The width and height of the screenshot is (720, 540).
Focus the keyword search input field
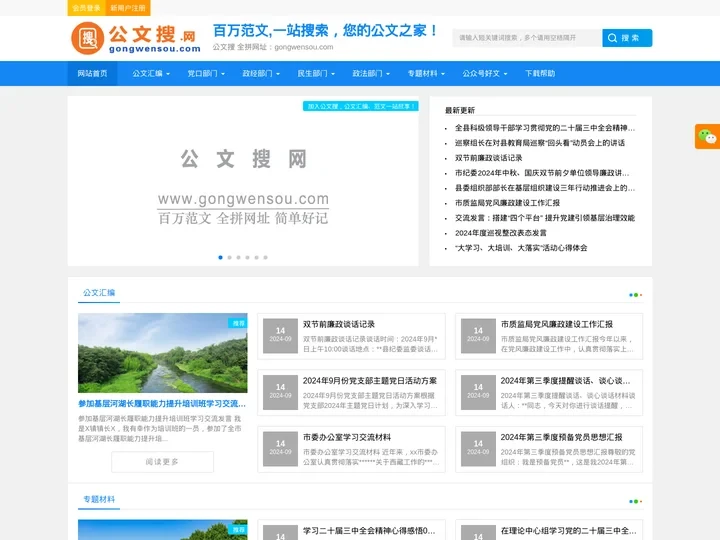pyautogui.click(x=527, y=38)
